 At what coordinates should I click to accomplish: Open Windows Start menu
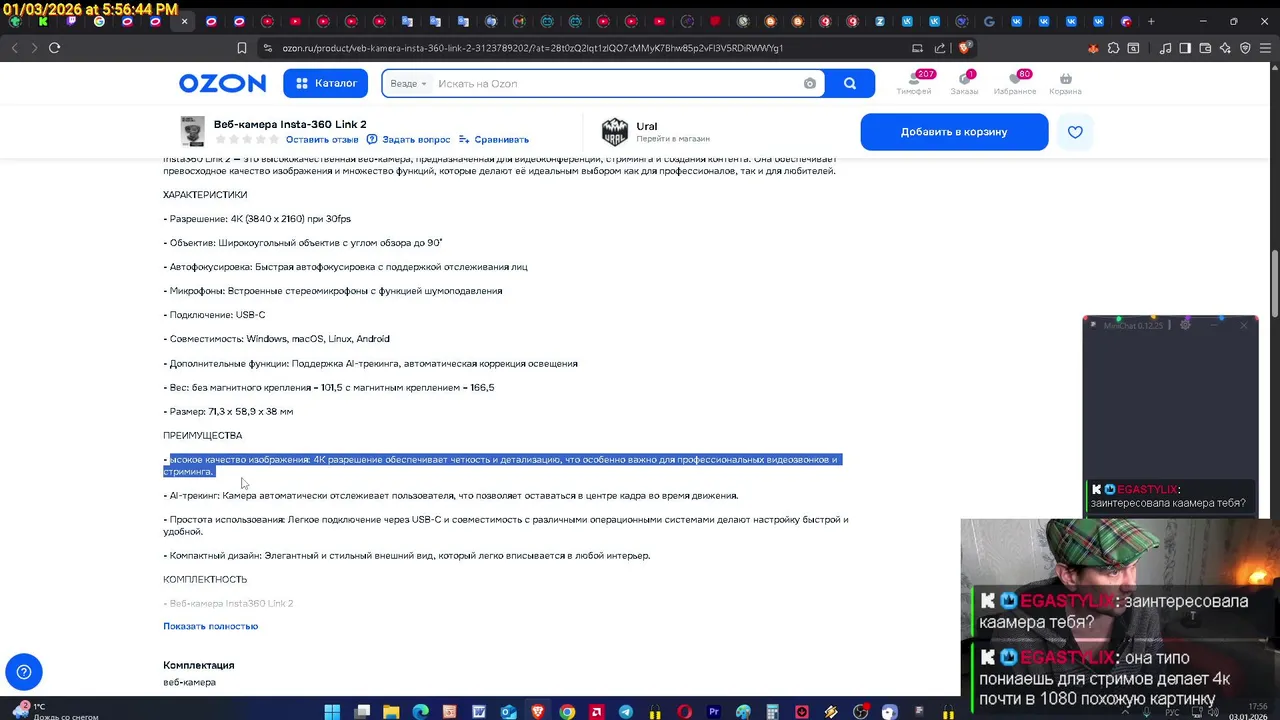(332, 711)
